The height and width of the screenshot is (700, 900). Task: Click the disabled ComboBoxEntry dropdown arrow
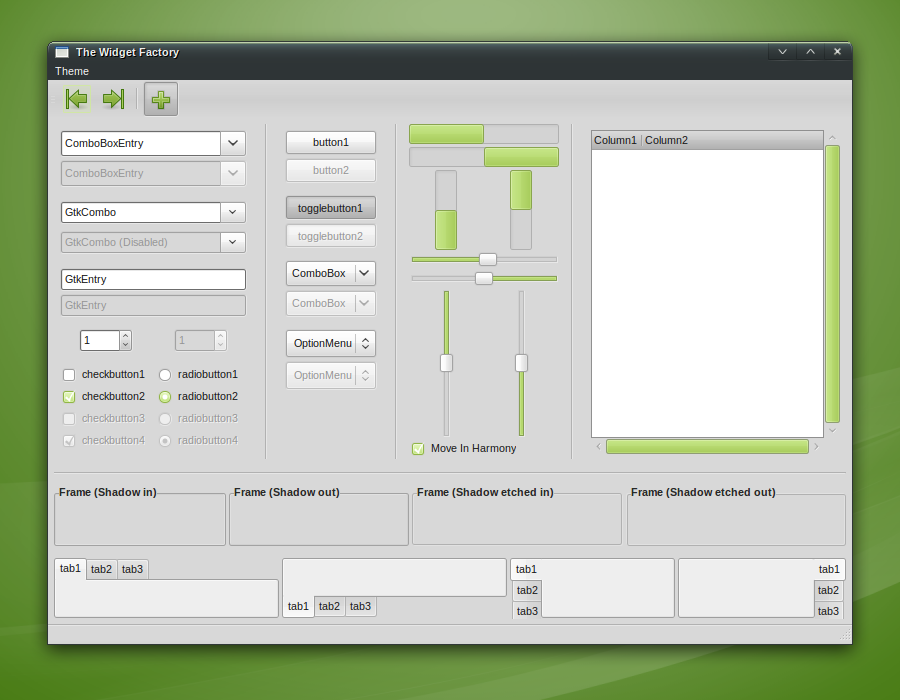(x=233, y=173)
